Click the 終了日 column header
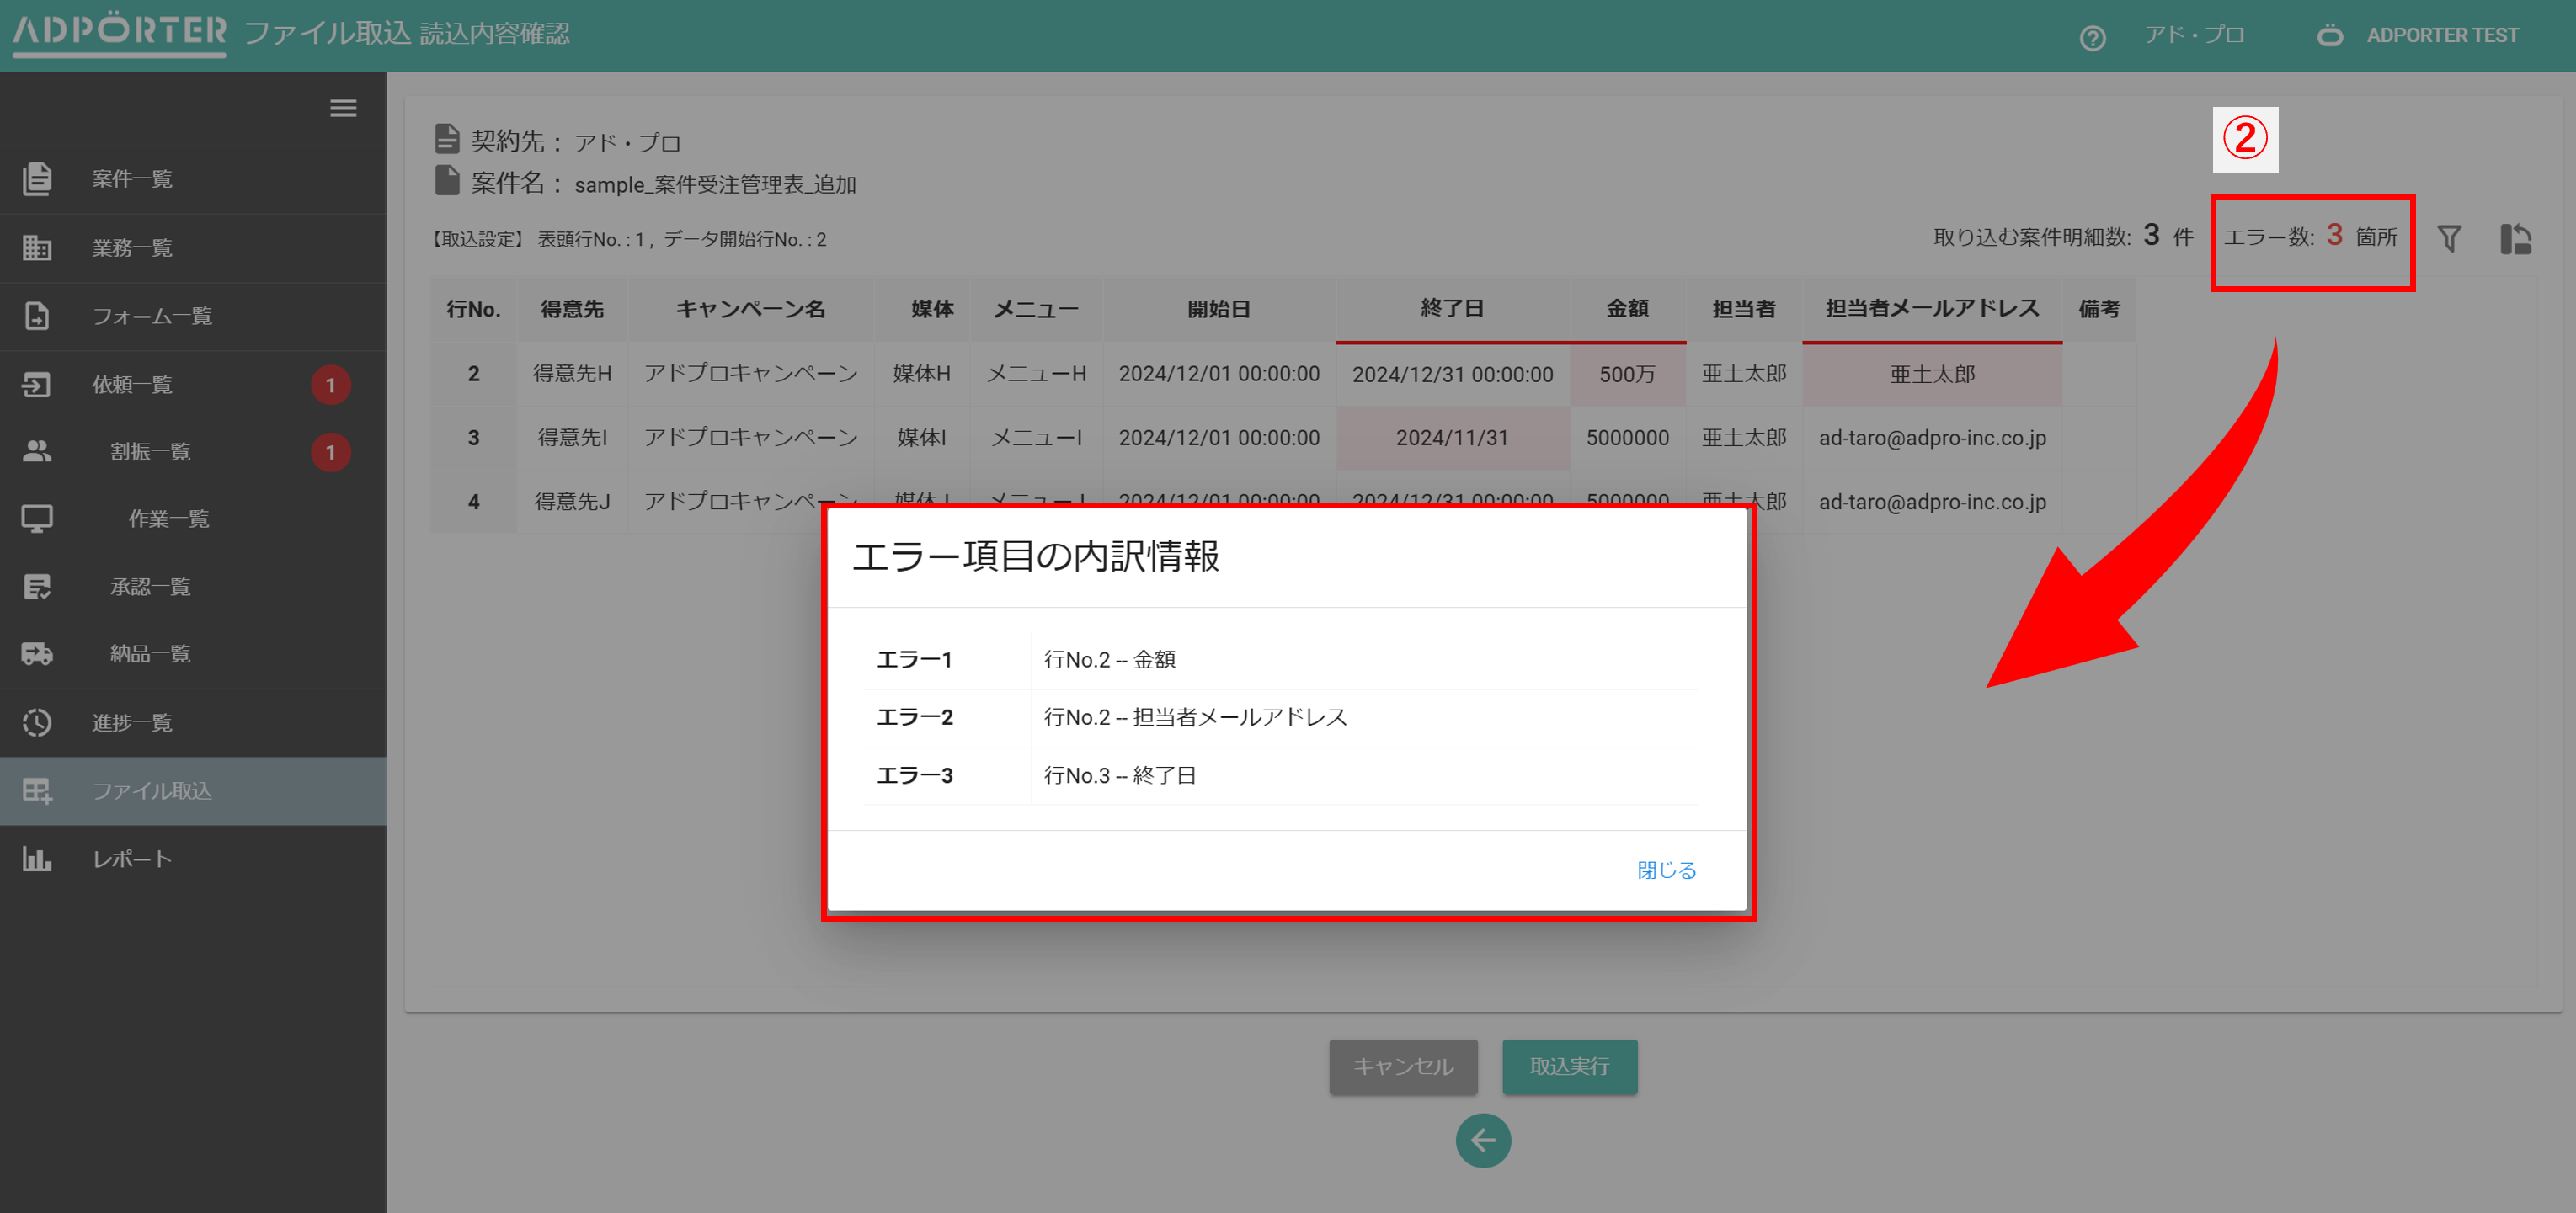Image resolution: width=2576 pixels, height=1213 pixels. click(1452, 309)
